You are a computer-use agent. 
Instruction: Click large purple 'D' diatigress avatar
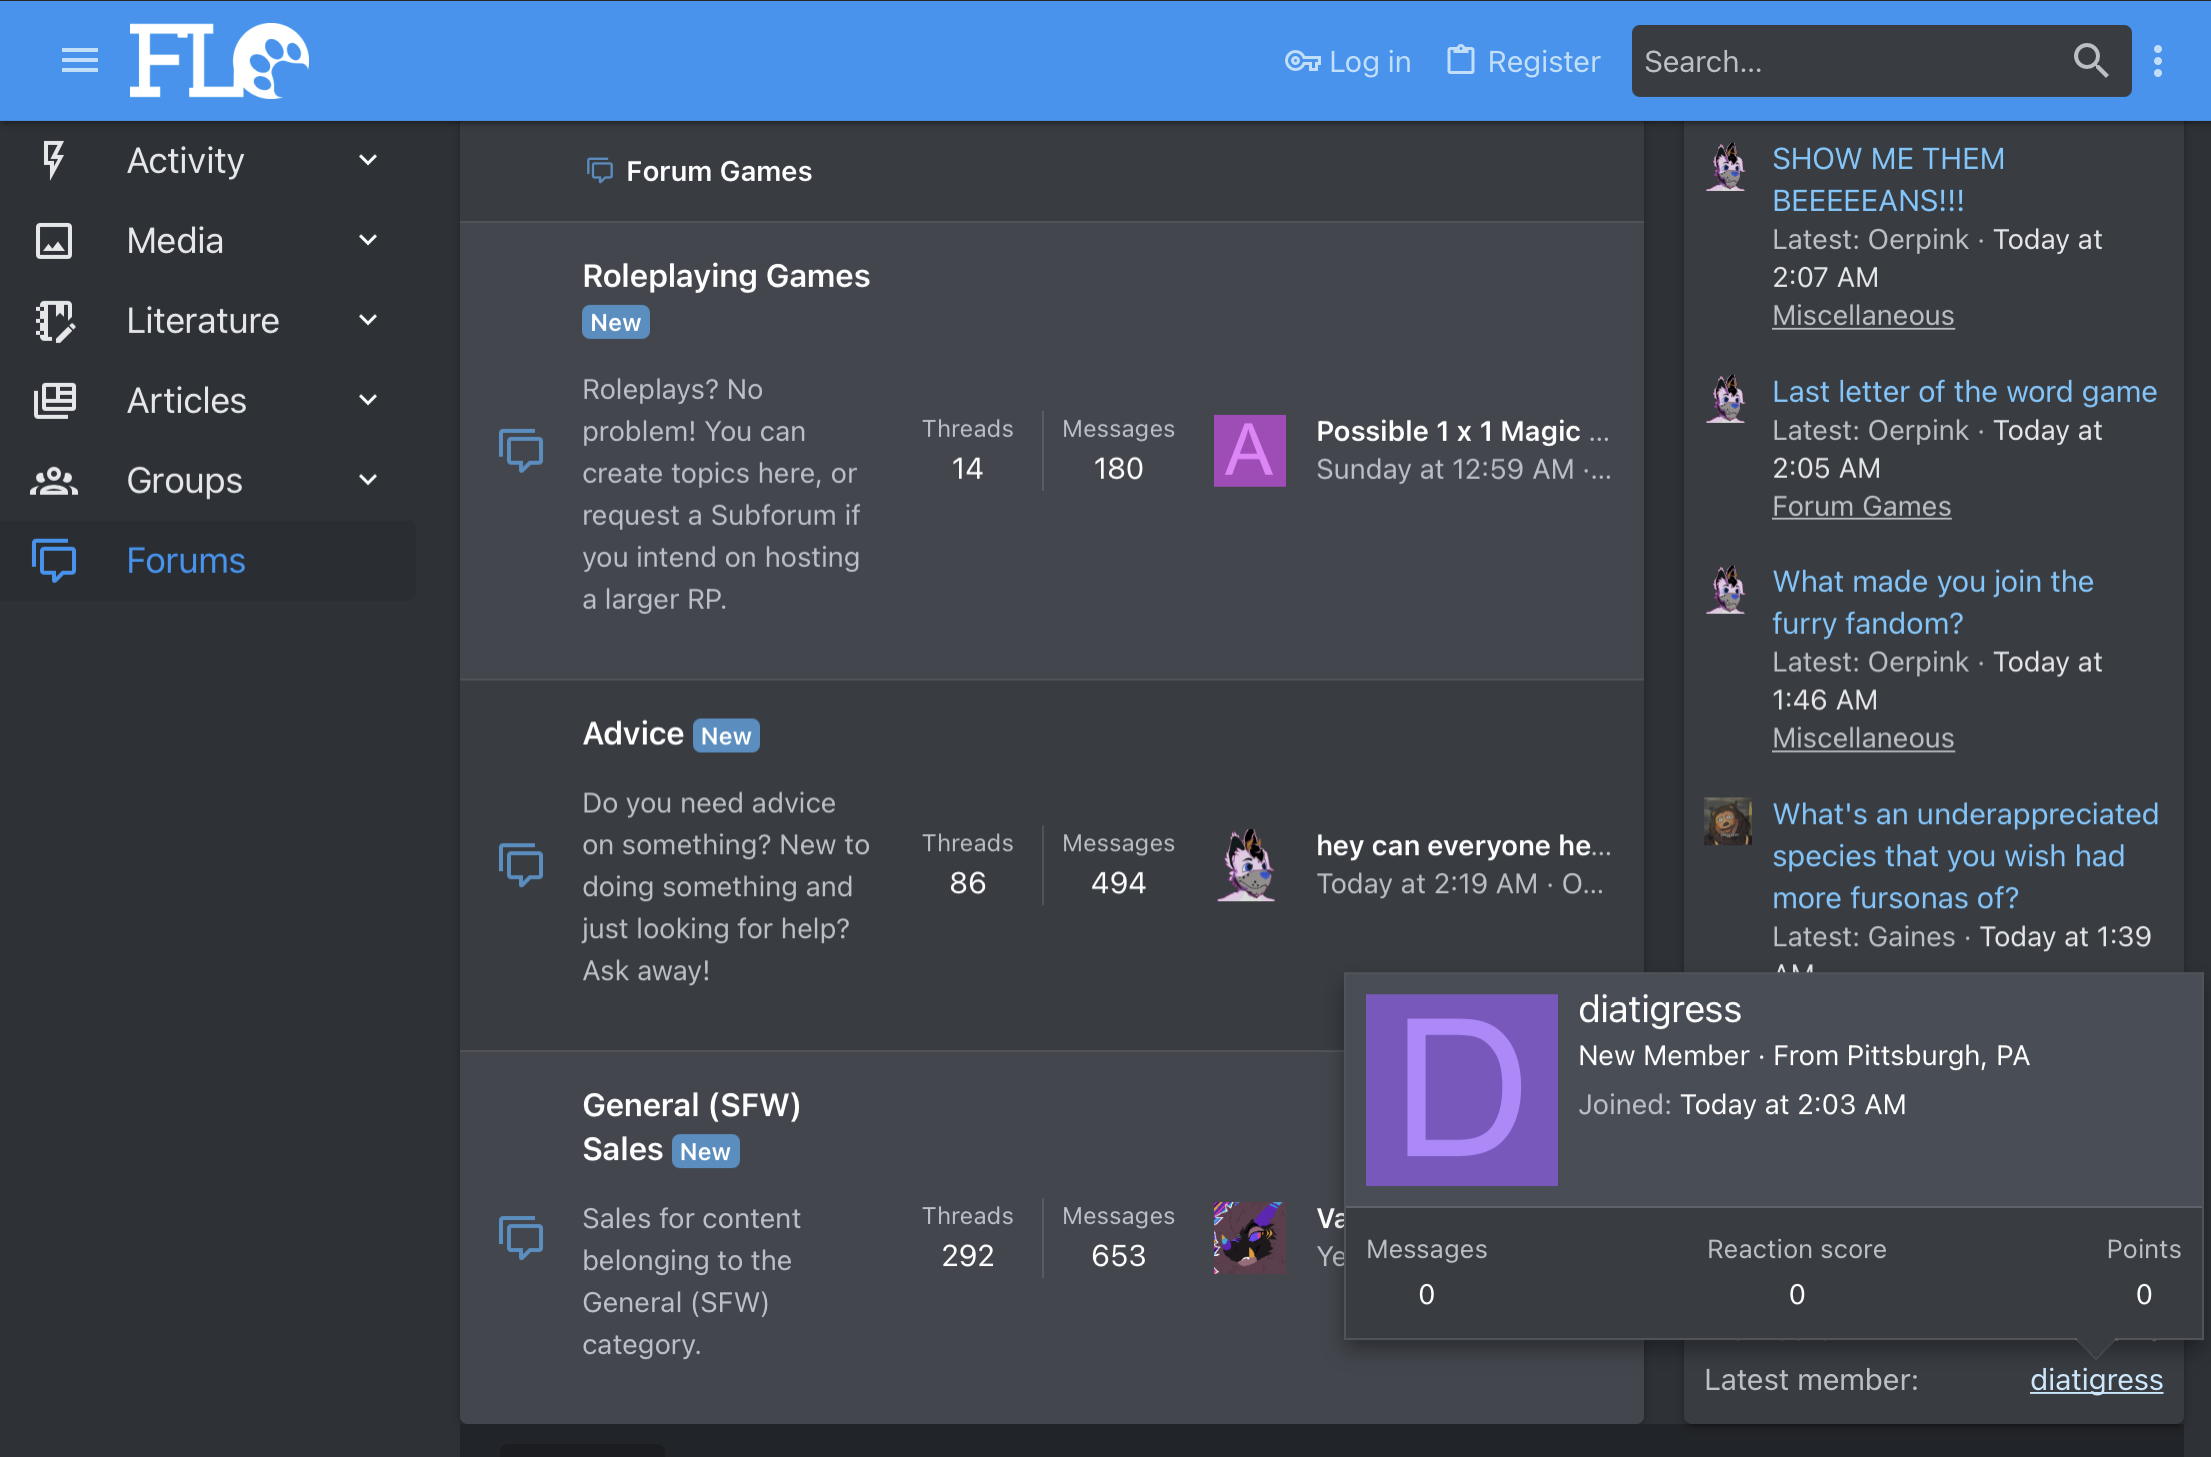(x=1461, y=1089)
